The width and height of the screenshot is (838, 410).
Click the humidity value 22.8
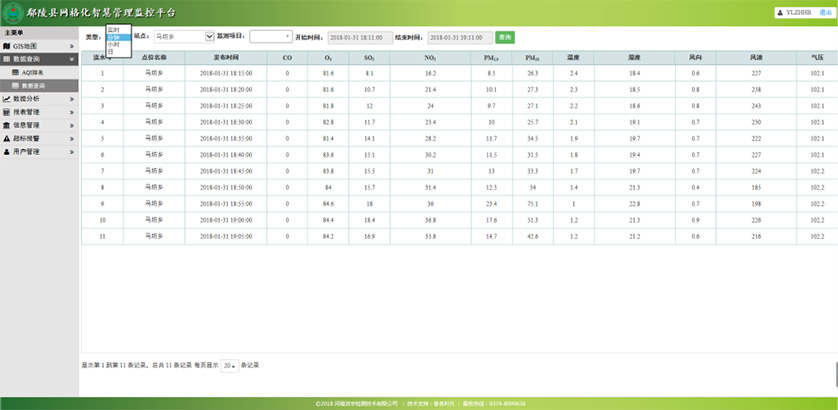[x=634, y=204]
